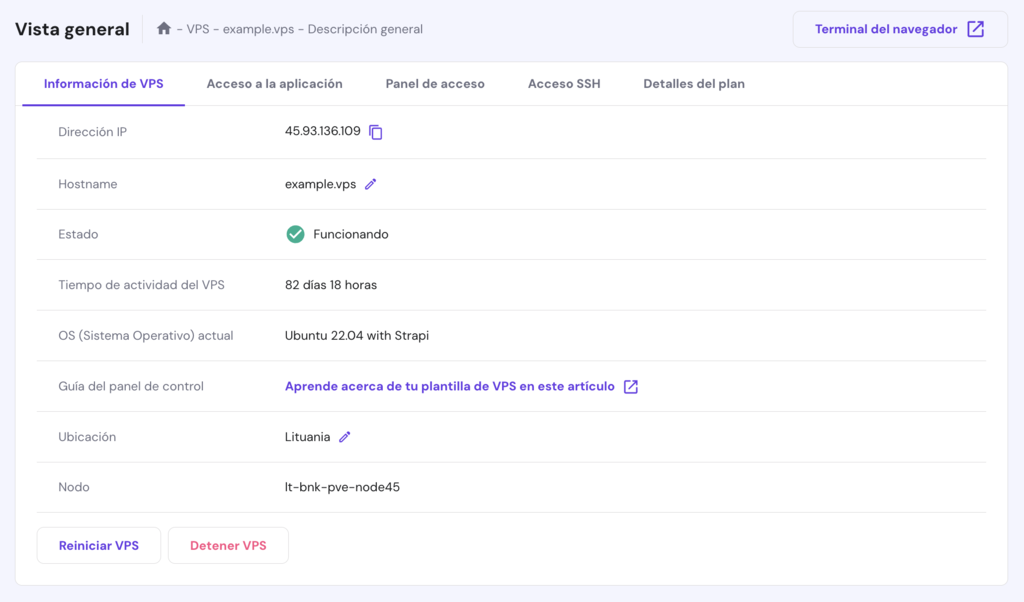Click external link icon beside guide article
The height and width of the screenshot is (602, 1024).
tap(631, 387)
